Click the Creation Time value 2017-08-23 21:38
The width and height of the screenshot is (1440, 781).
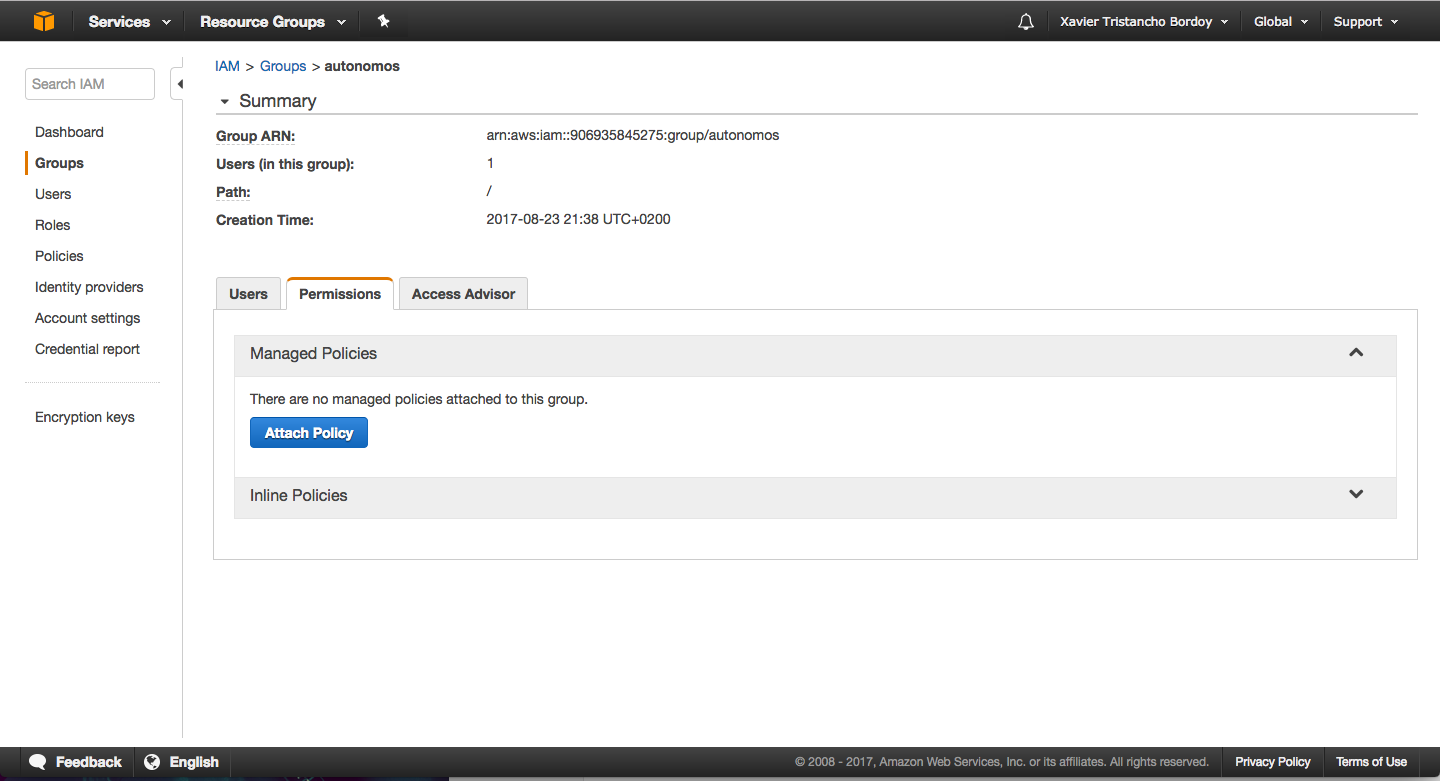[578, 219]
